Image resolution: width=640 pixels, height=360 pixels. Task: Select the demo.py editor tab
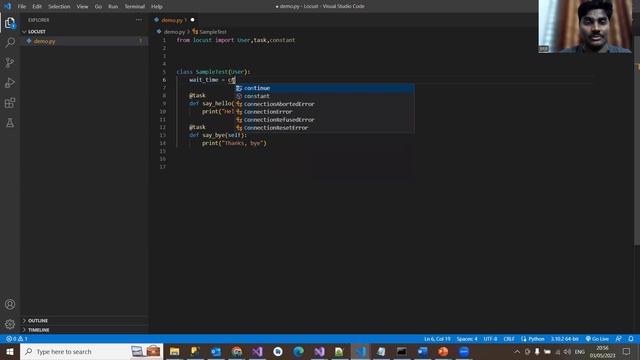(174, 20)
